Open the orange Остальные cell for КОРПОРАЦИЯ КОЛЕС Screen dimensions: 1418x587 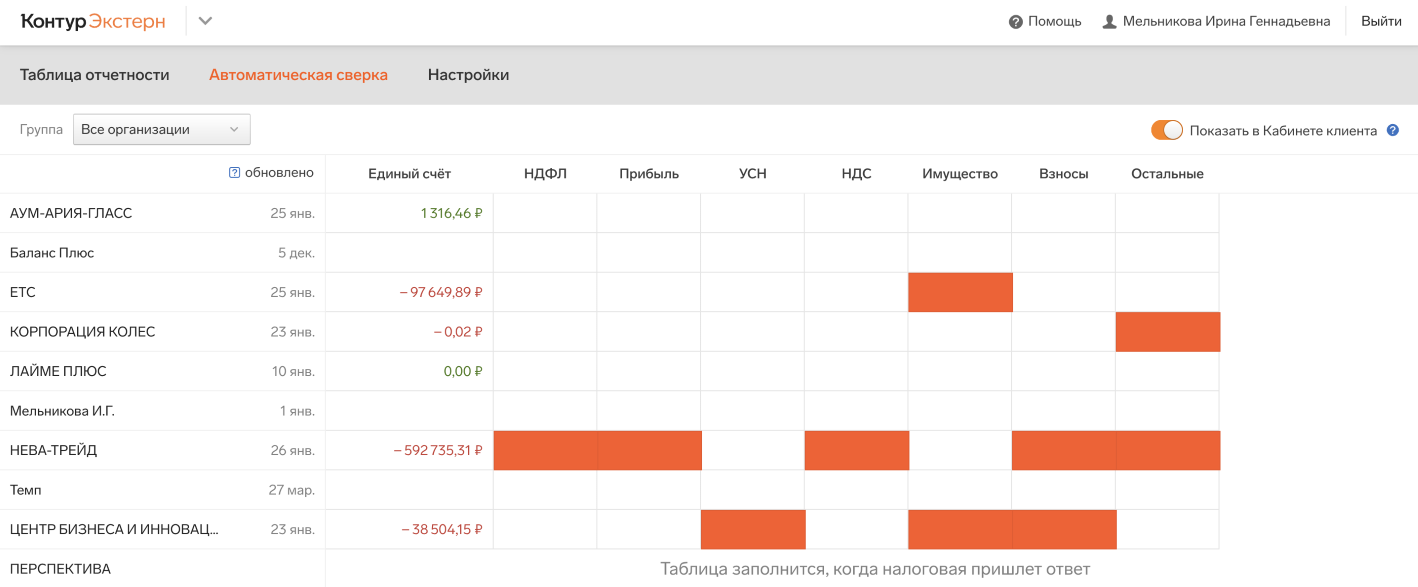click(1168, 332)
